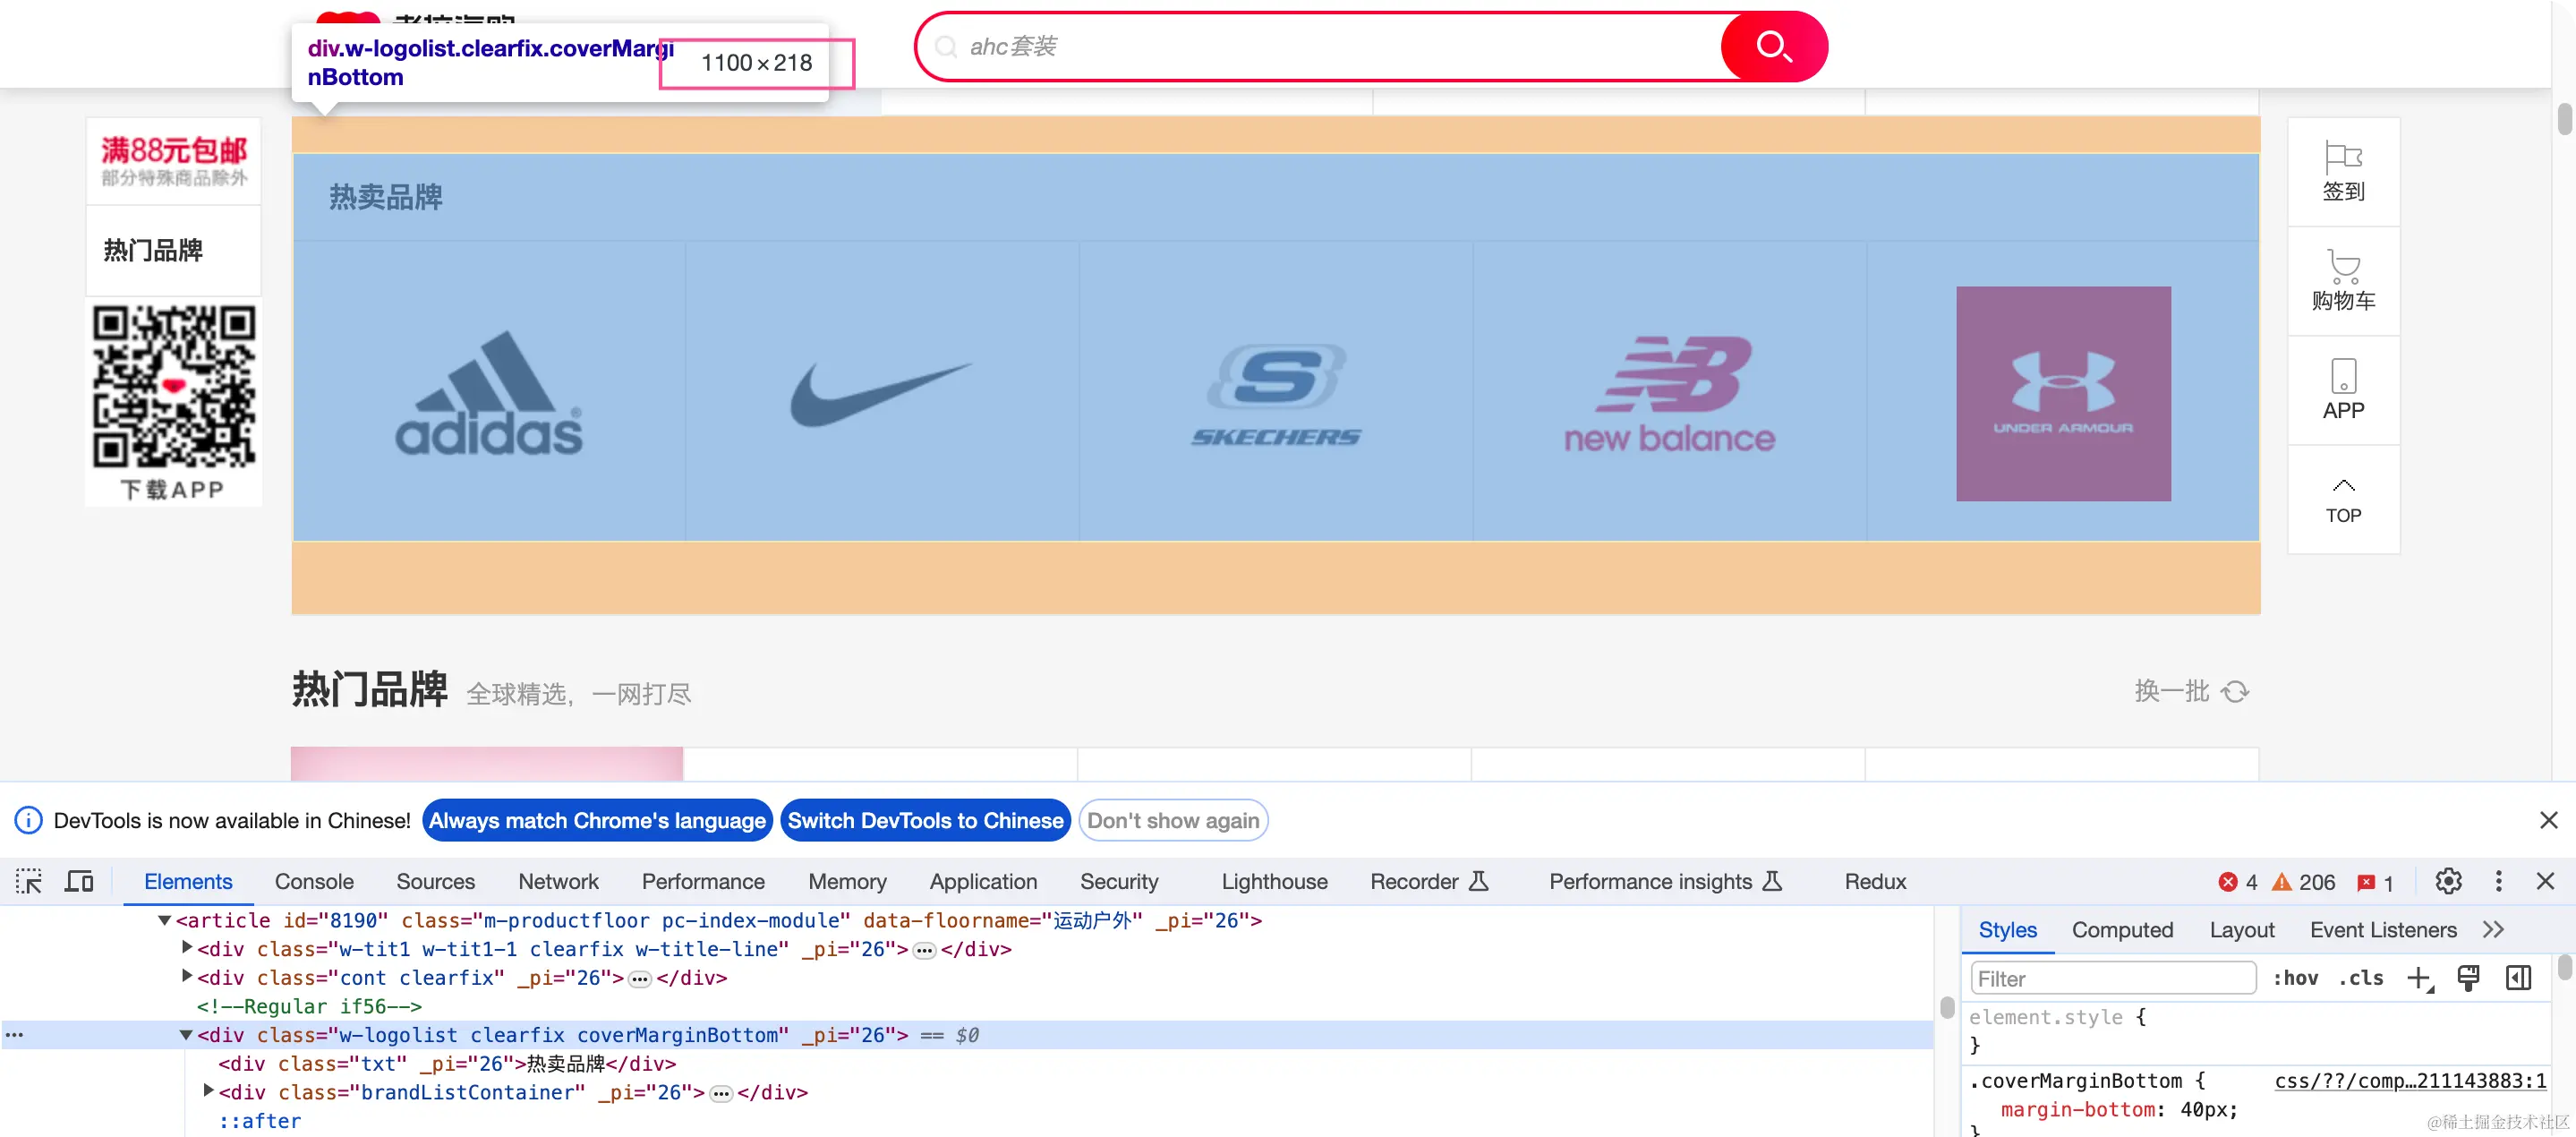Toggle the :hov element state panel
The height and width of the screenshot is (1137, 2576).
(x=2295, y=978)
